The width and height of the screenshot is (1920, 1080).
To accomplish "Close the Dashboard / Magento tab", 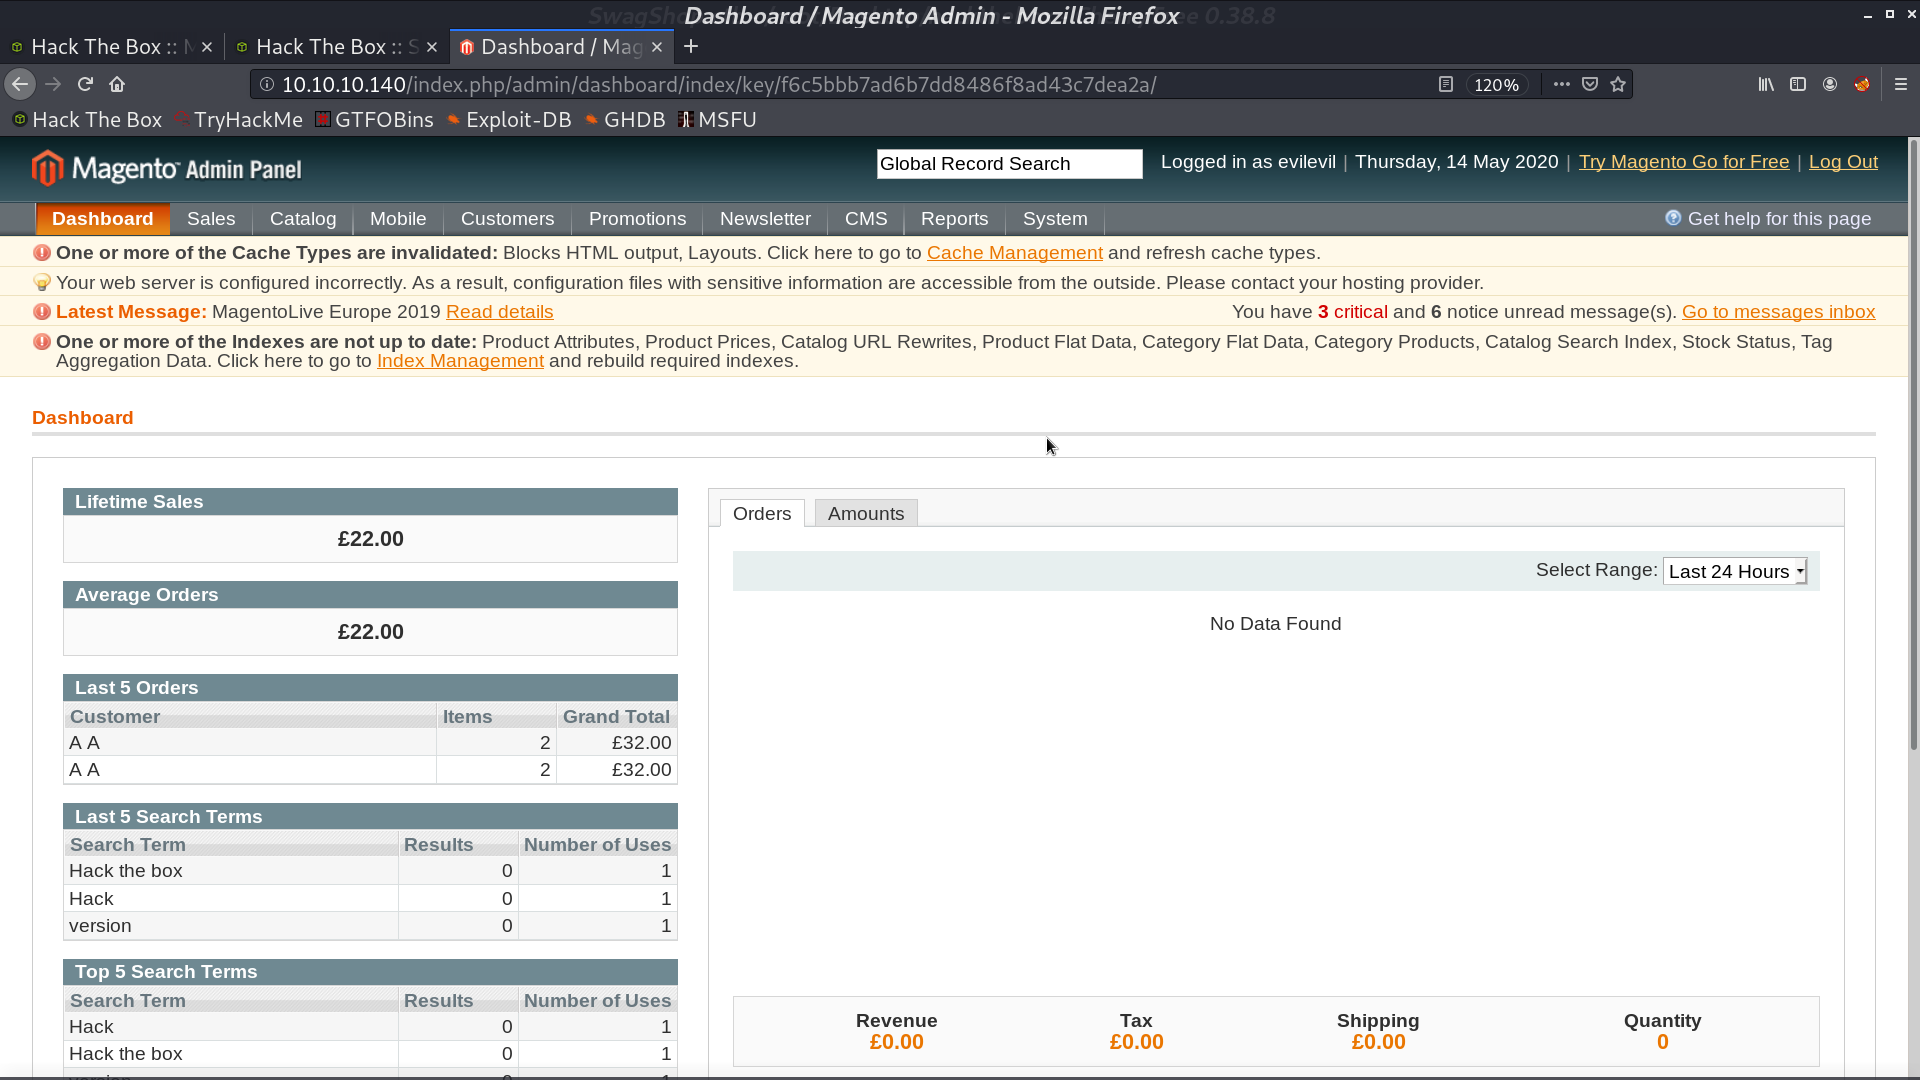I will [657, 47].
